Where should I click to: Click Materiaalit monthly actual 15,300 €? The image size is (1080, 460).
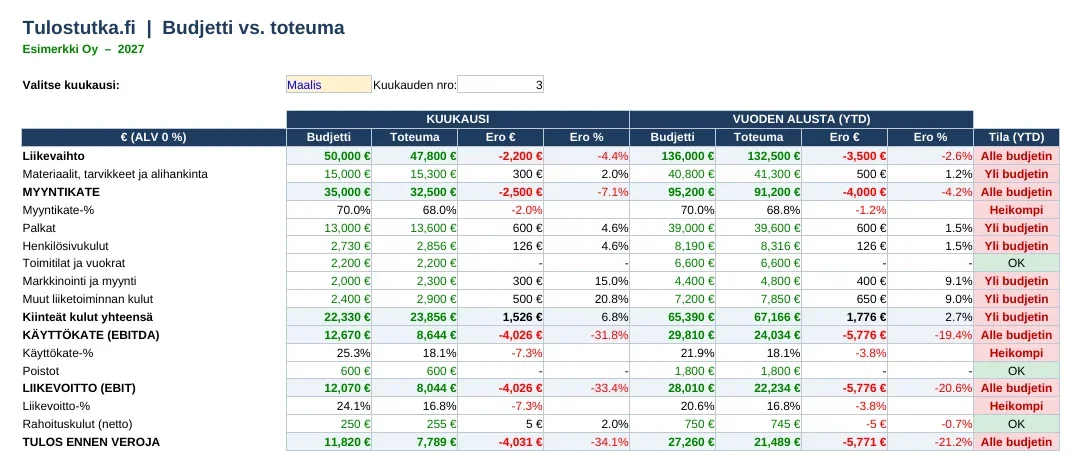click(415, 174)
